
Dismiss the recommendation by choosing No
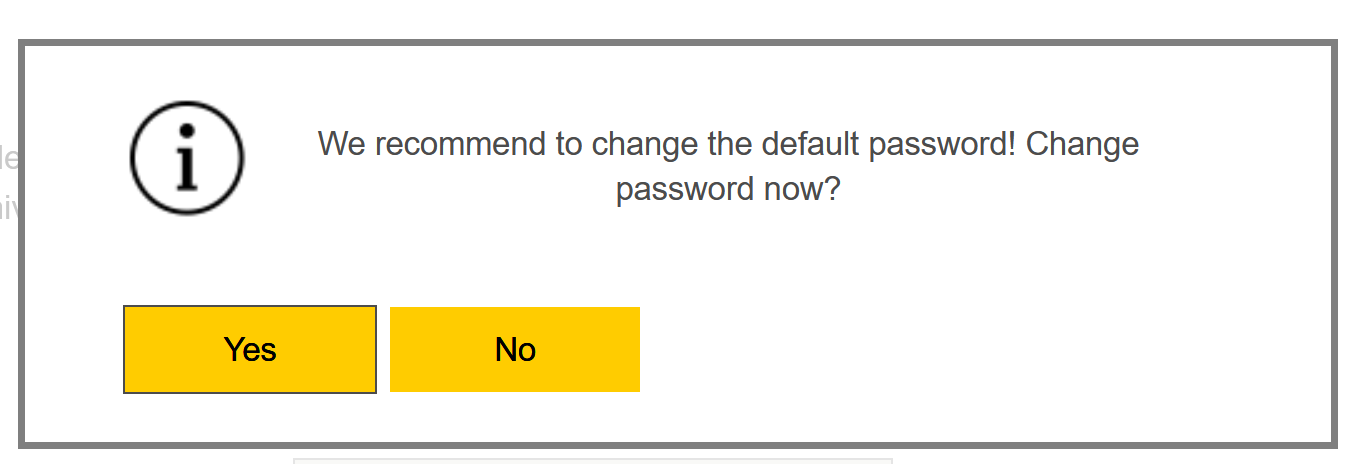pos(515,349)
